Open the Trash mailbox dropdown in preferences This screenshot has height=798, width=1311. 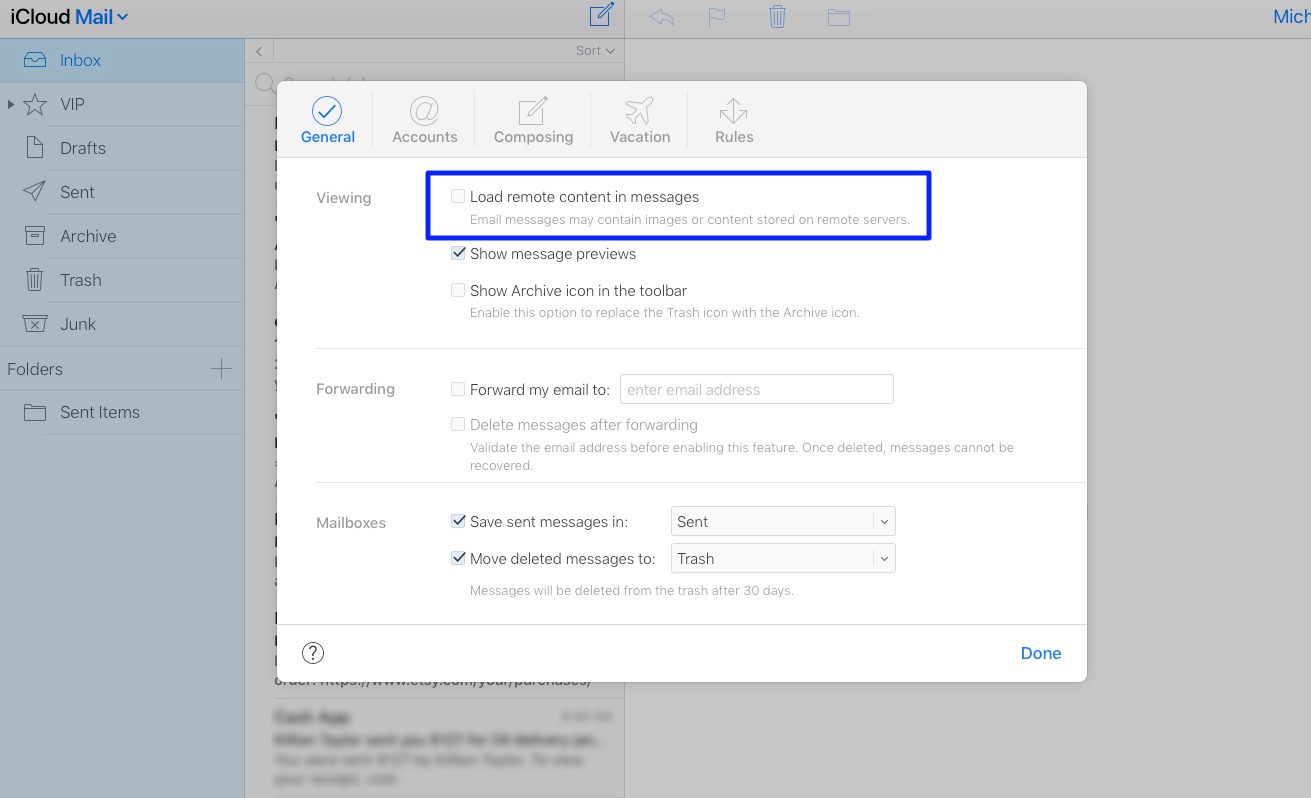point(783,558)
